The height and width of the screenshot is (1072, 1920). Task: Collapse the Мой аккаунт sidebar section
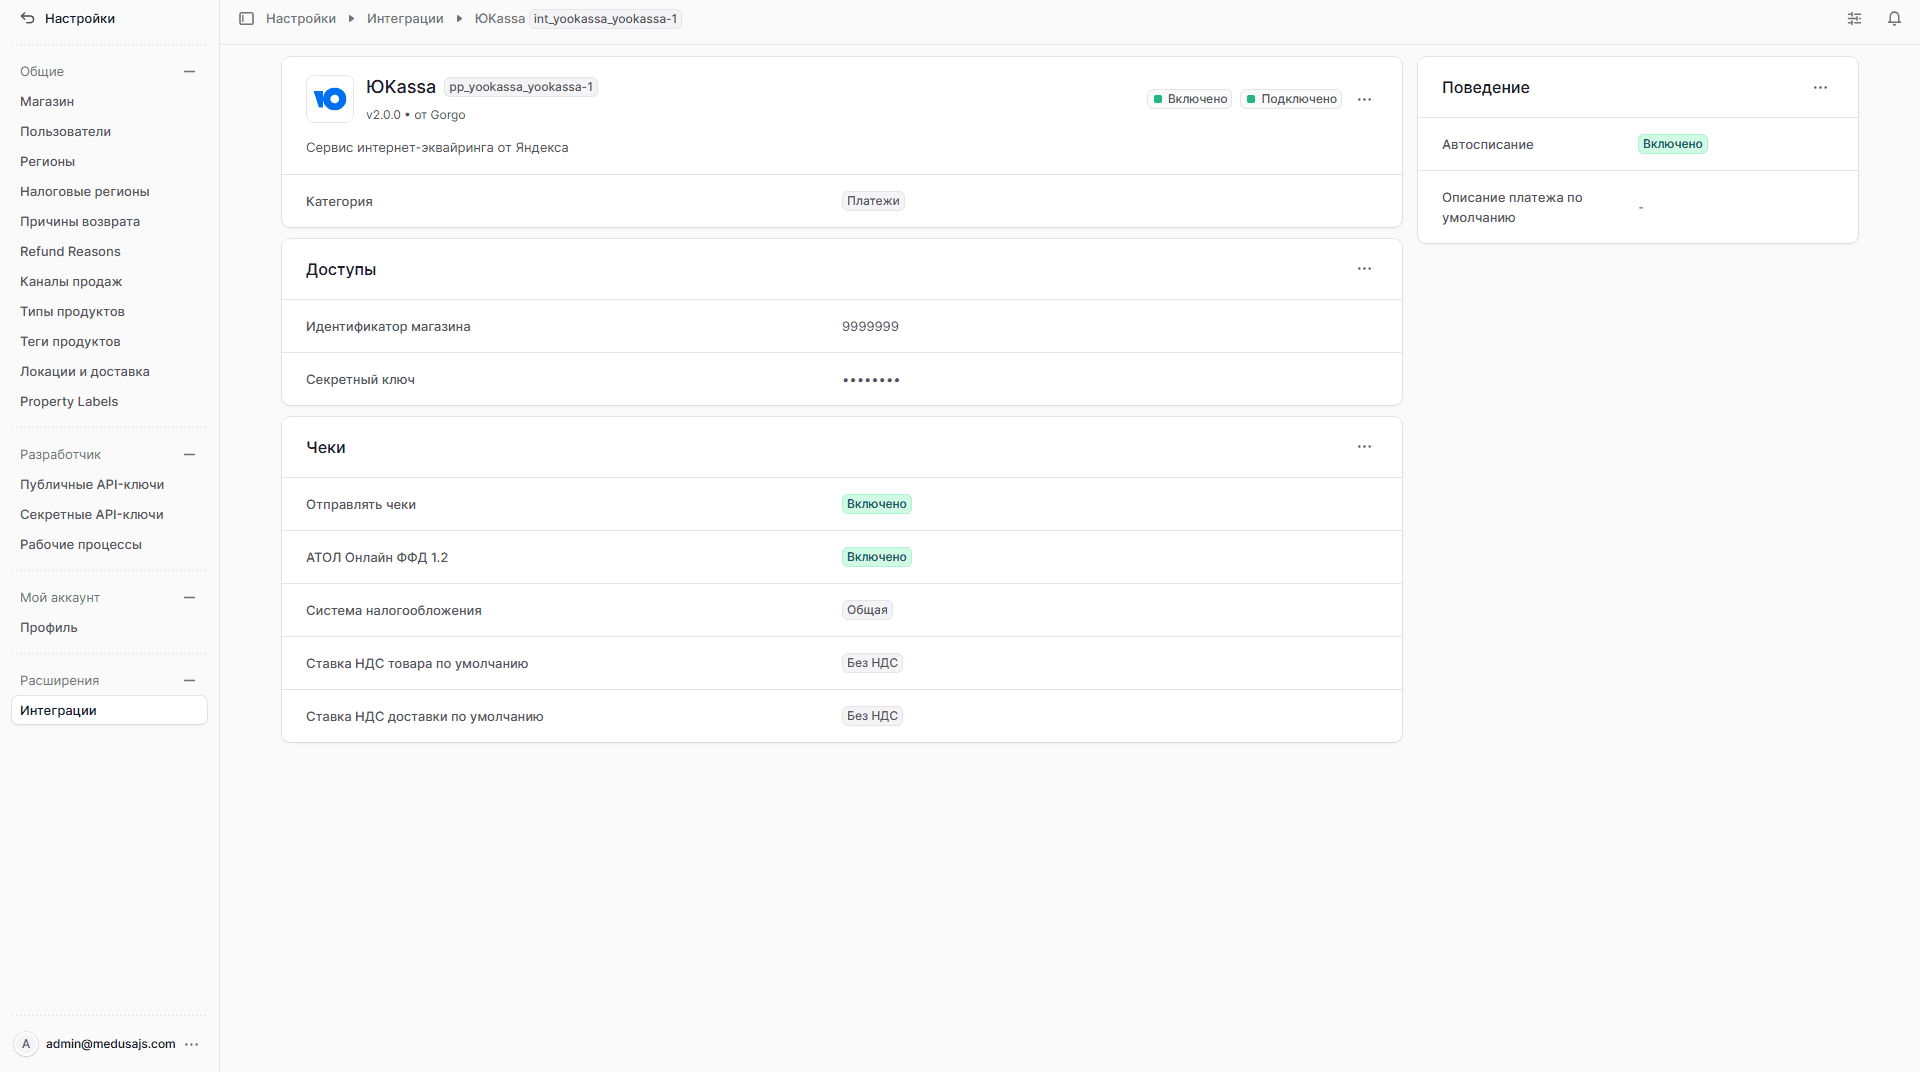[x=189, y=598]
